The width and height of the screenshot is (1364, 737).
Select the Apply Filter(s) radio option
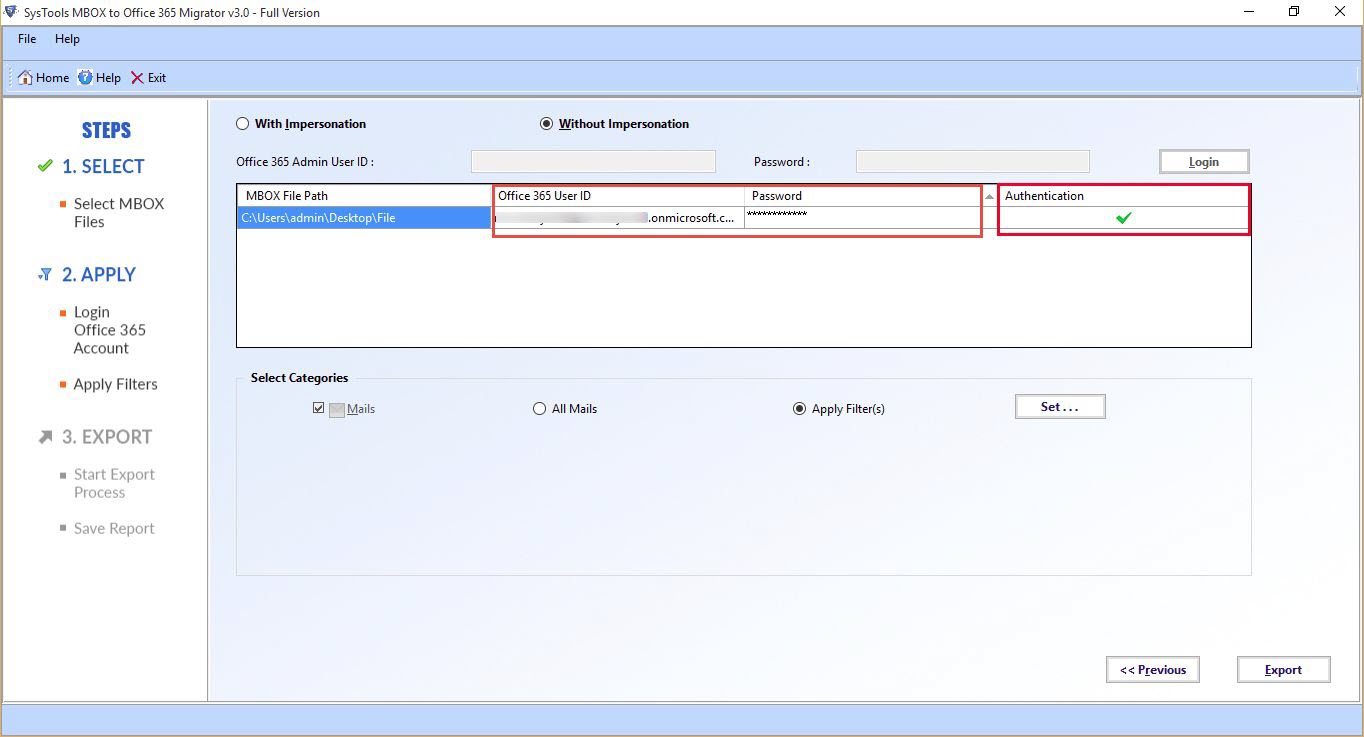(799, 409)
